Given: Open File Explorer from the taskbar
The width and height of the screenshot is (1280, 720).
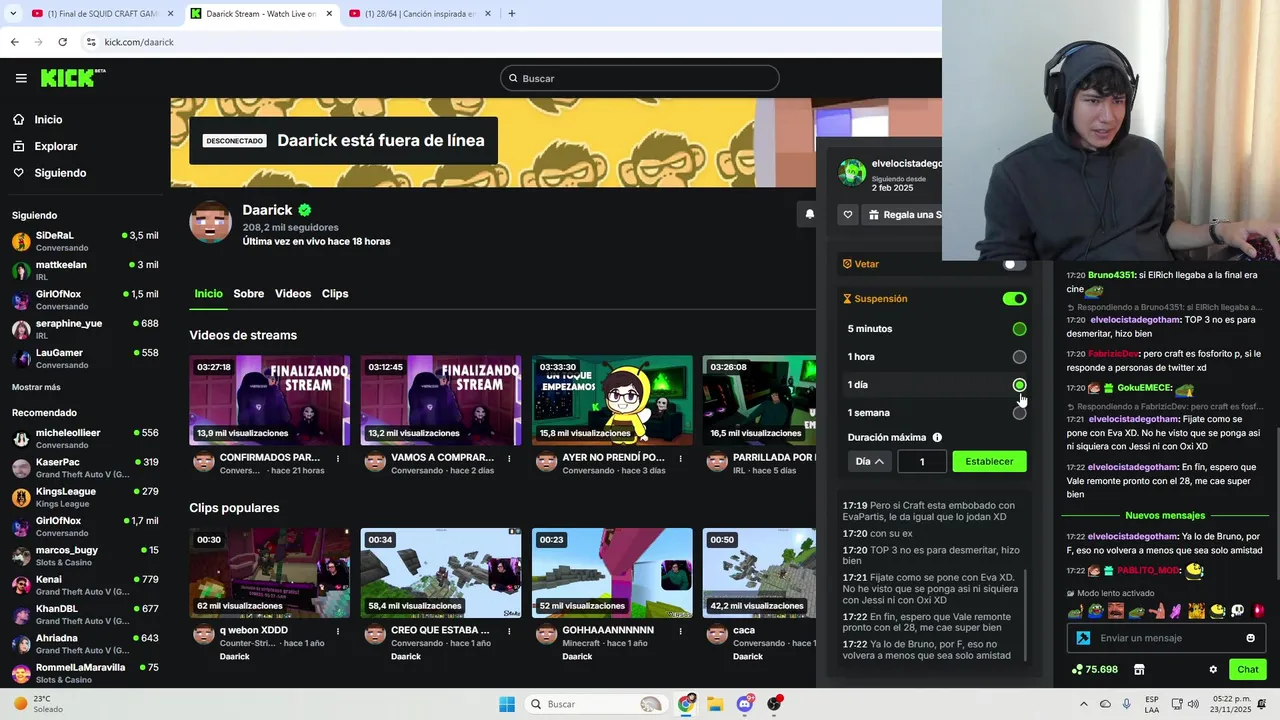Looking at the screenshot, I should [x=715, y=704].
